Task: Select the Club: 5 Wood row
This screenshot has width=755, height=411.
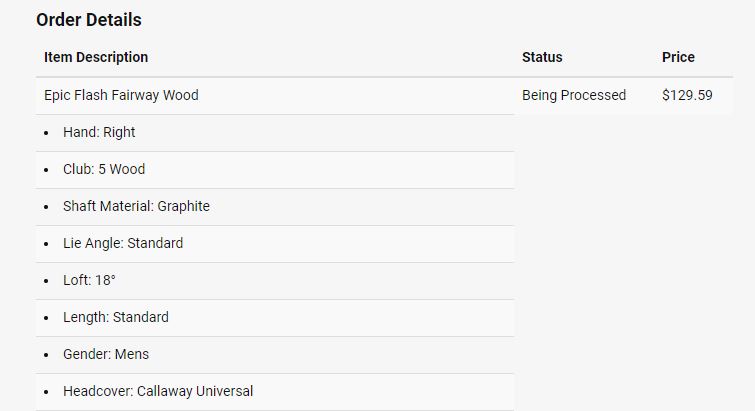Action: click(x=104, y=169)
